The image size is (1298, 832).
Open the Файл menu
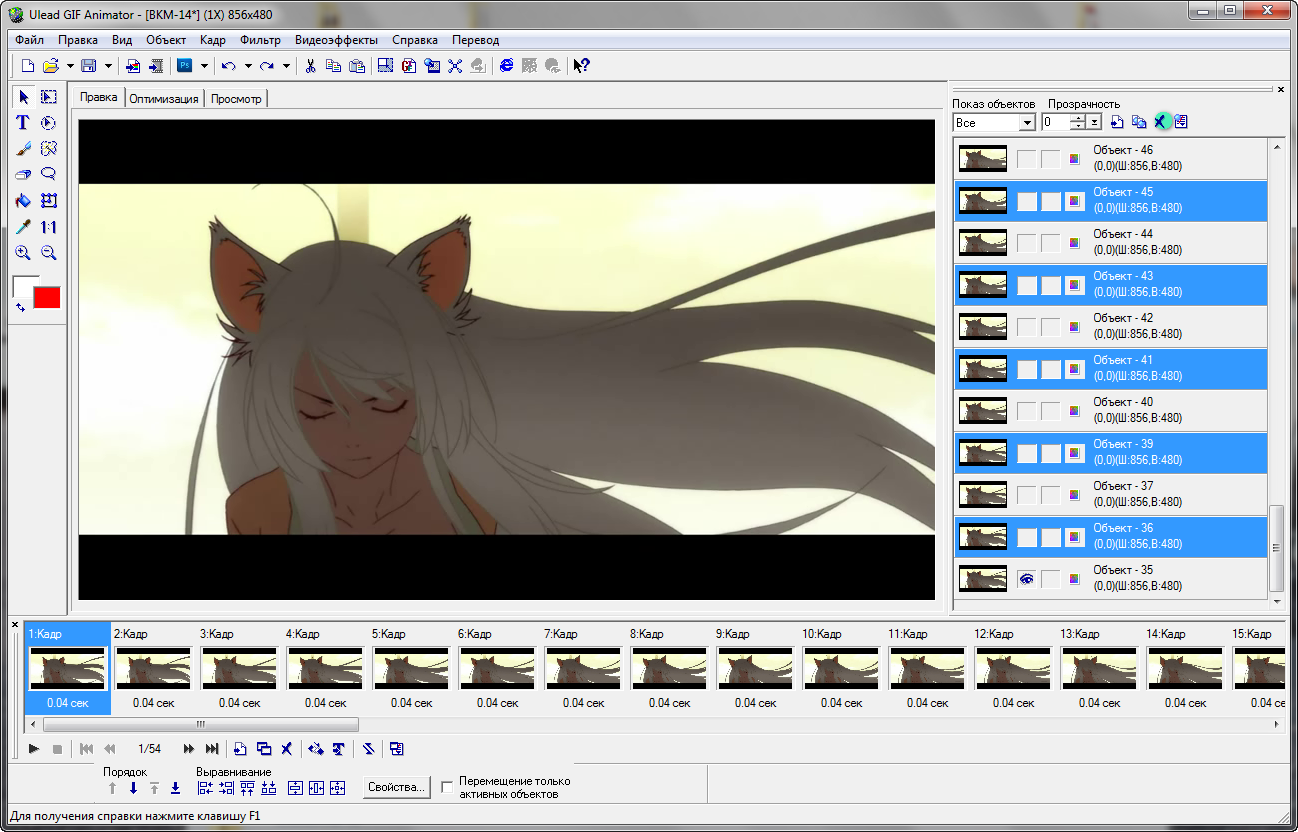pos(29,40)
